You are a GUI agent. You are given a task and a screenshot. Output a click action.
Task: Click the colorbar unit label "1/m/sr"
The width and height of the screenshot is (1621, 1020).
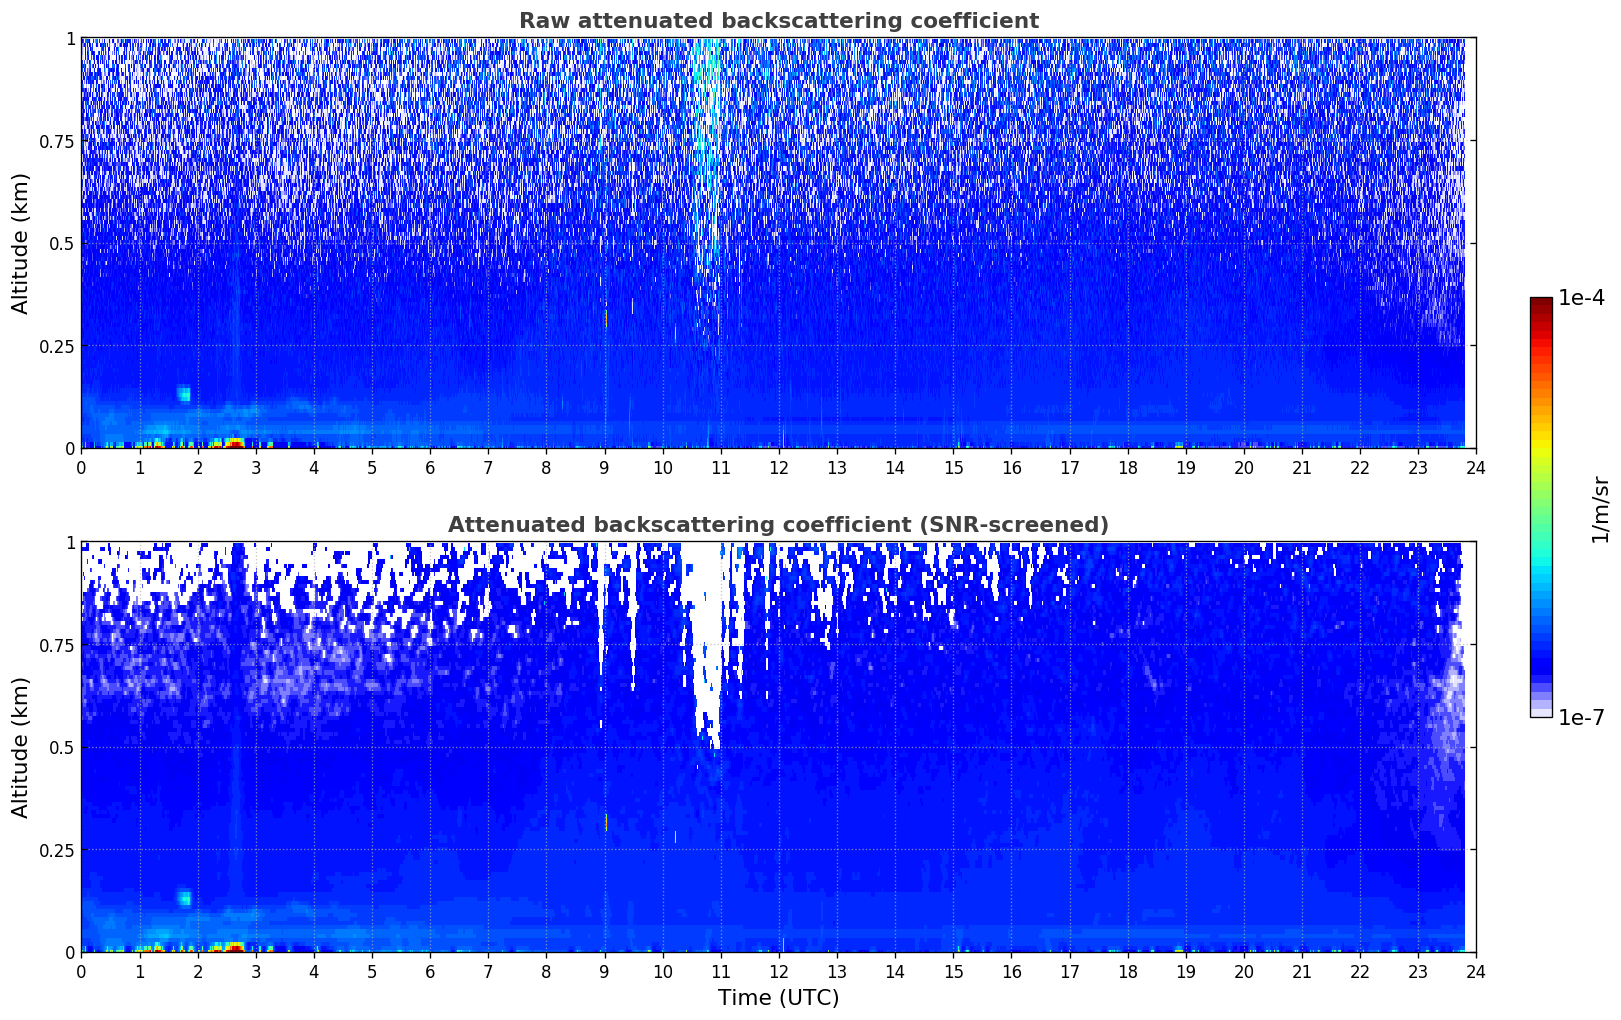click(1600, 508)
